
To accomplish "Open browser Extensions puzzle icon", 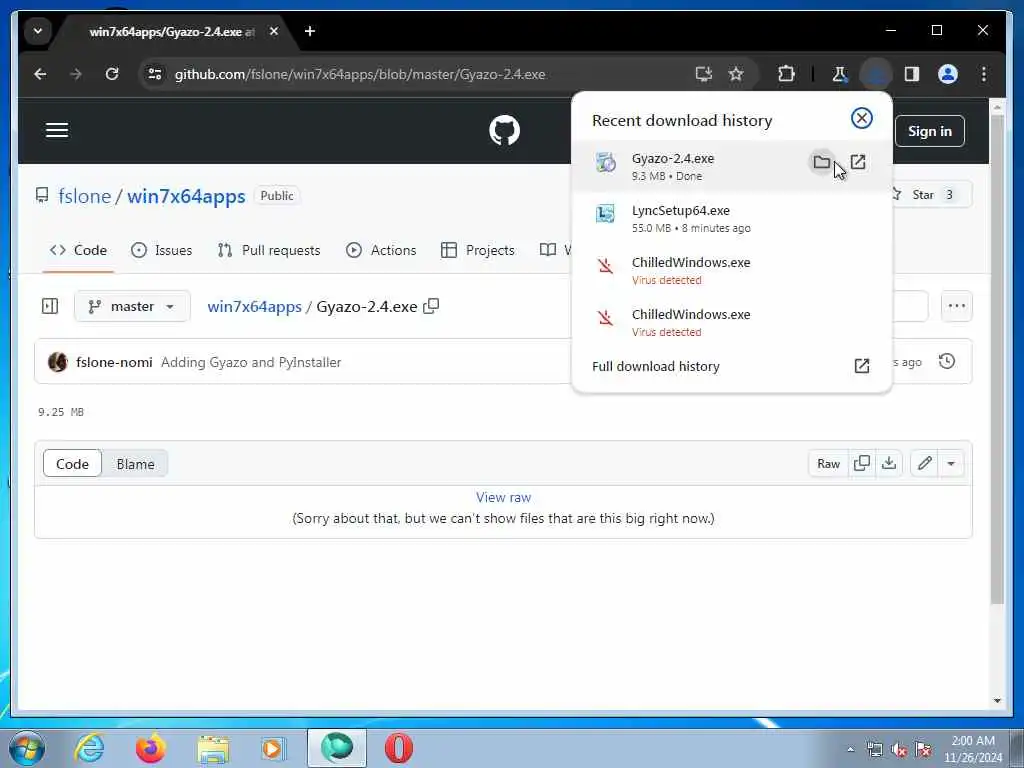I will pos(786,74).
